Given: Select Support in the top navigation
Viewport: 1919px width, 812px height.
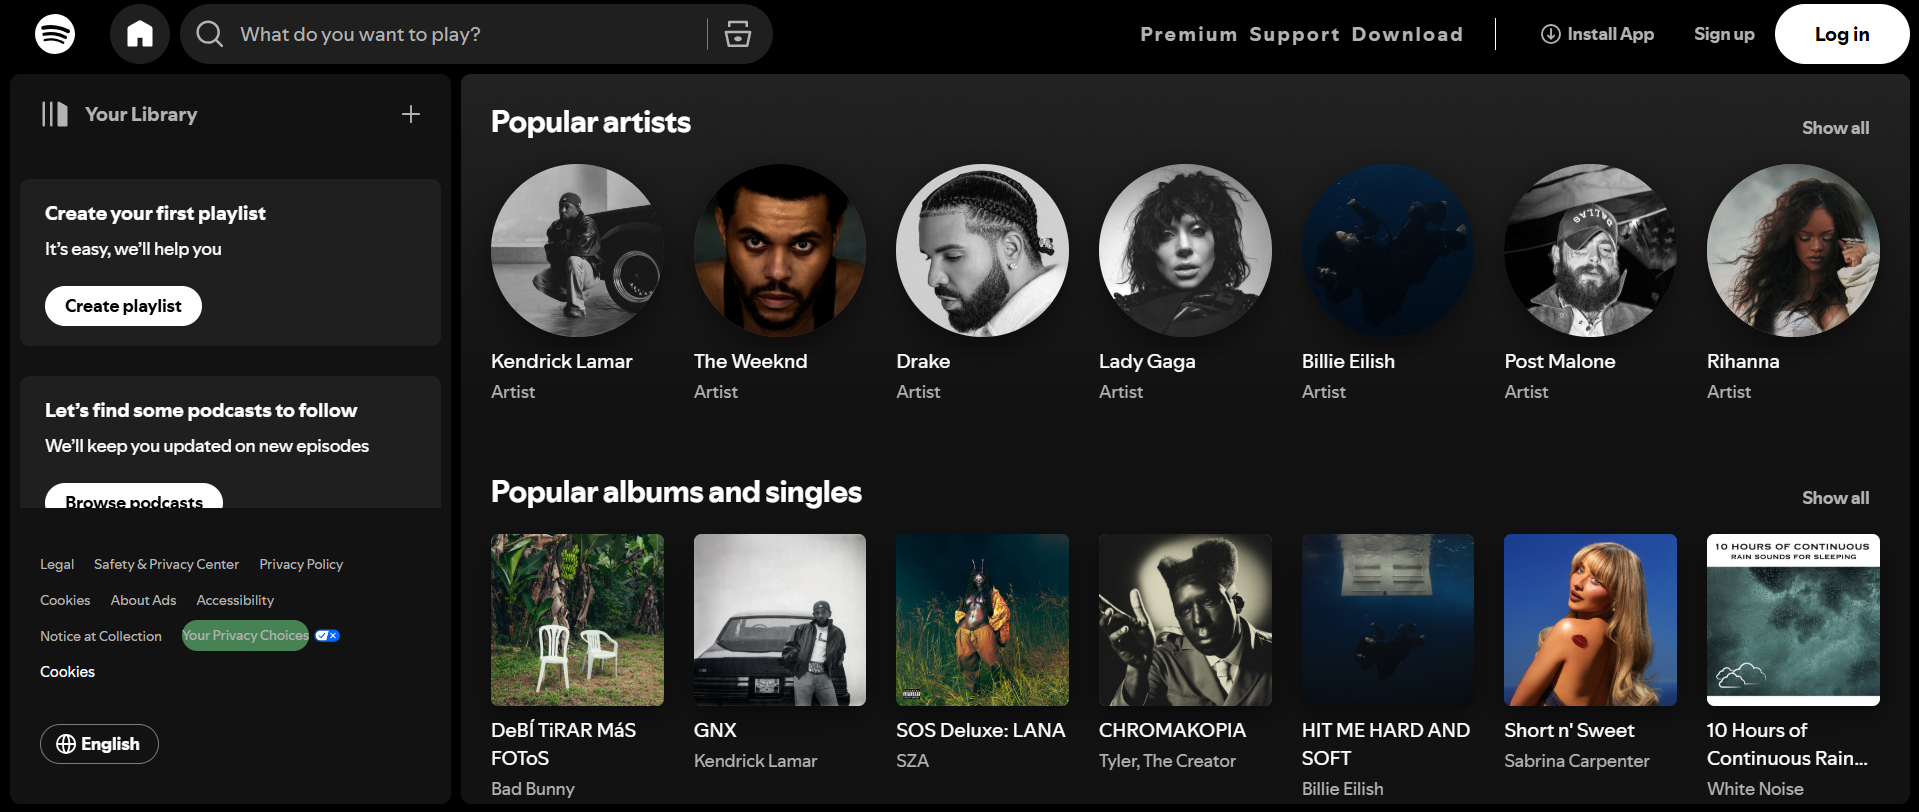Looking at the screenshot, I should click(1294, 34).
